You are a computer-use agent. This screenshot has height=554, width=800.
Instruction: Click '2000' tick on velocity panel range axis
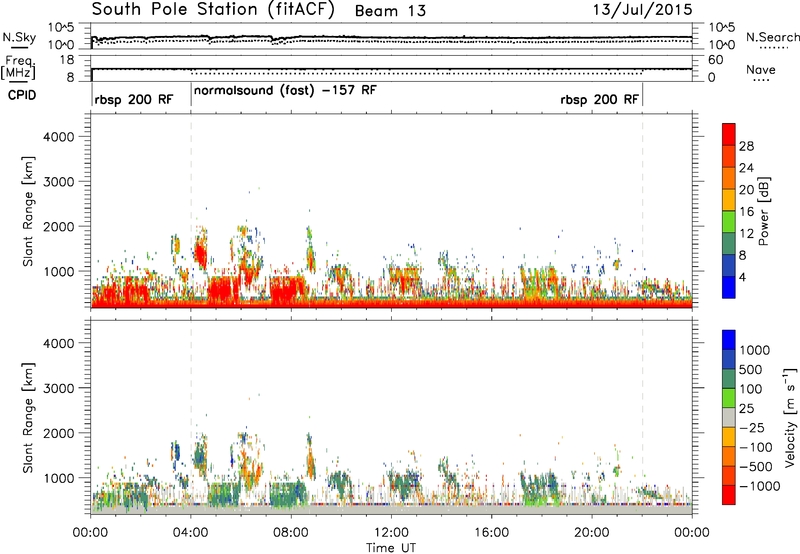(x=59, y=433)
